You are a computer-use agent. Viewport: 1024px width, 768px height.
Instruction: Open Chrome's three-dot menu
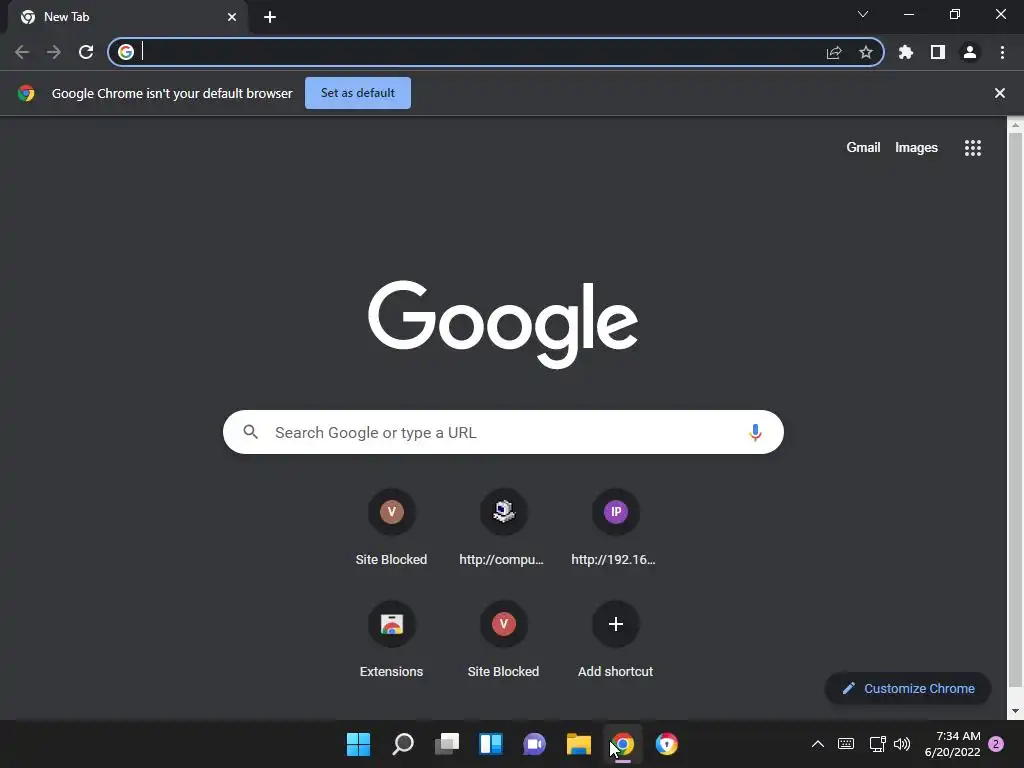1002,52
